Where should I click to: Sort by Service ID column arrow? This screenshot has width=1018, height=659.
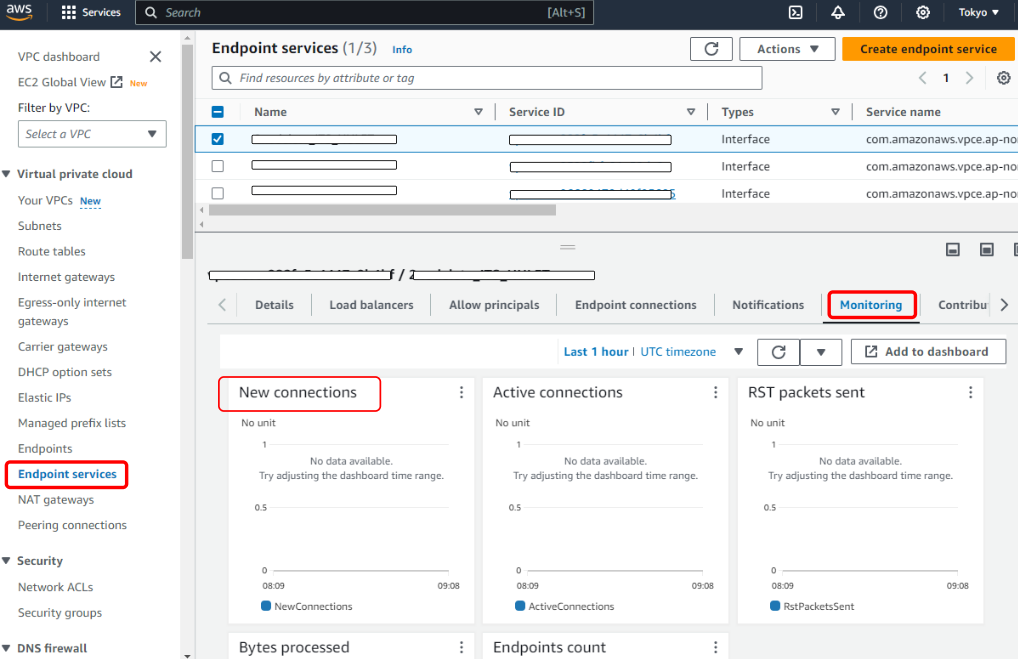pos(691,112)
